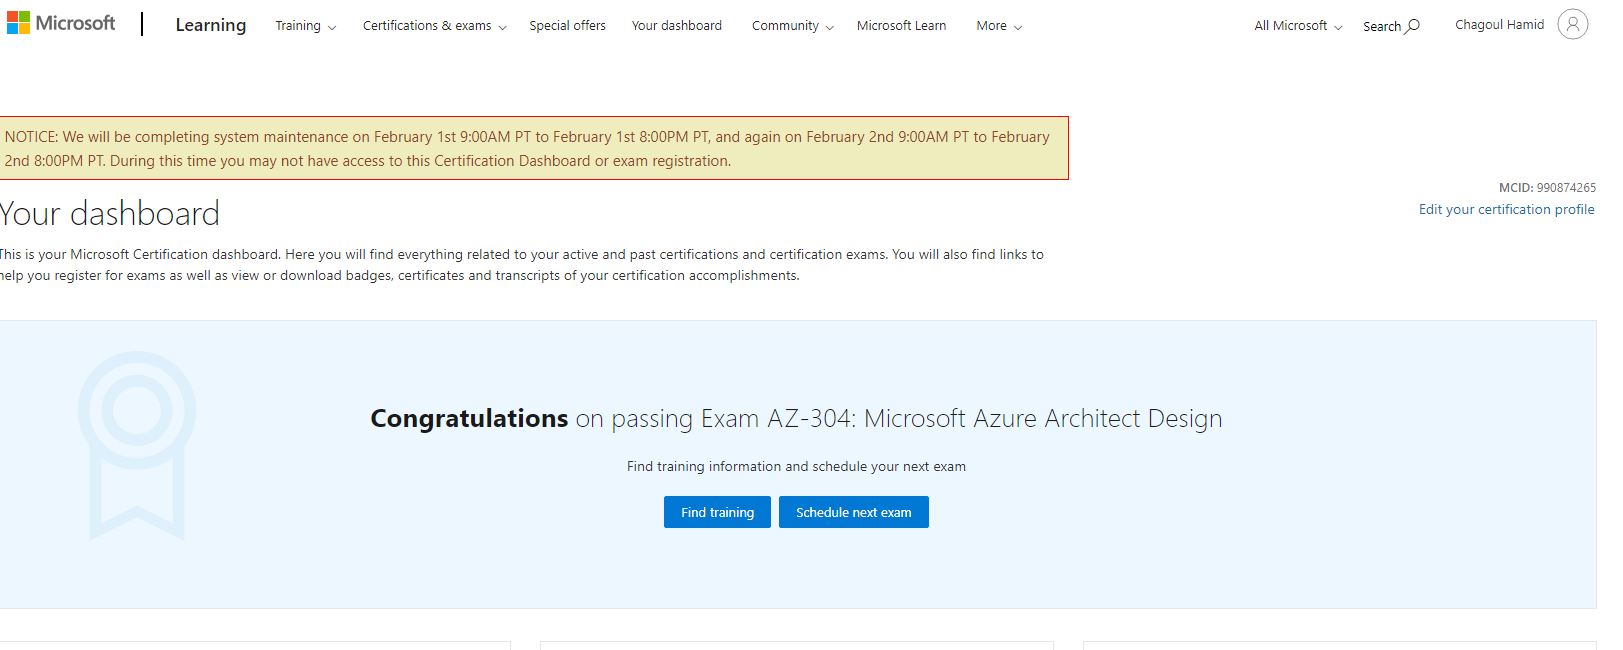Expand the Community dropdown
The height and width of the screenshot is (650, 1623).
[793, 26]
